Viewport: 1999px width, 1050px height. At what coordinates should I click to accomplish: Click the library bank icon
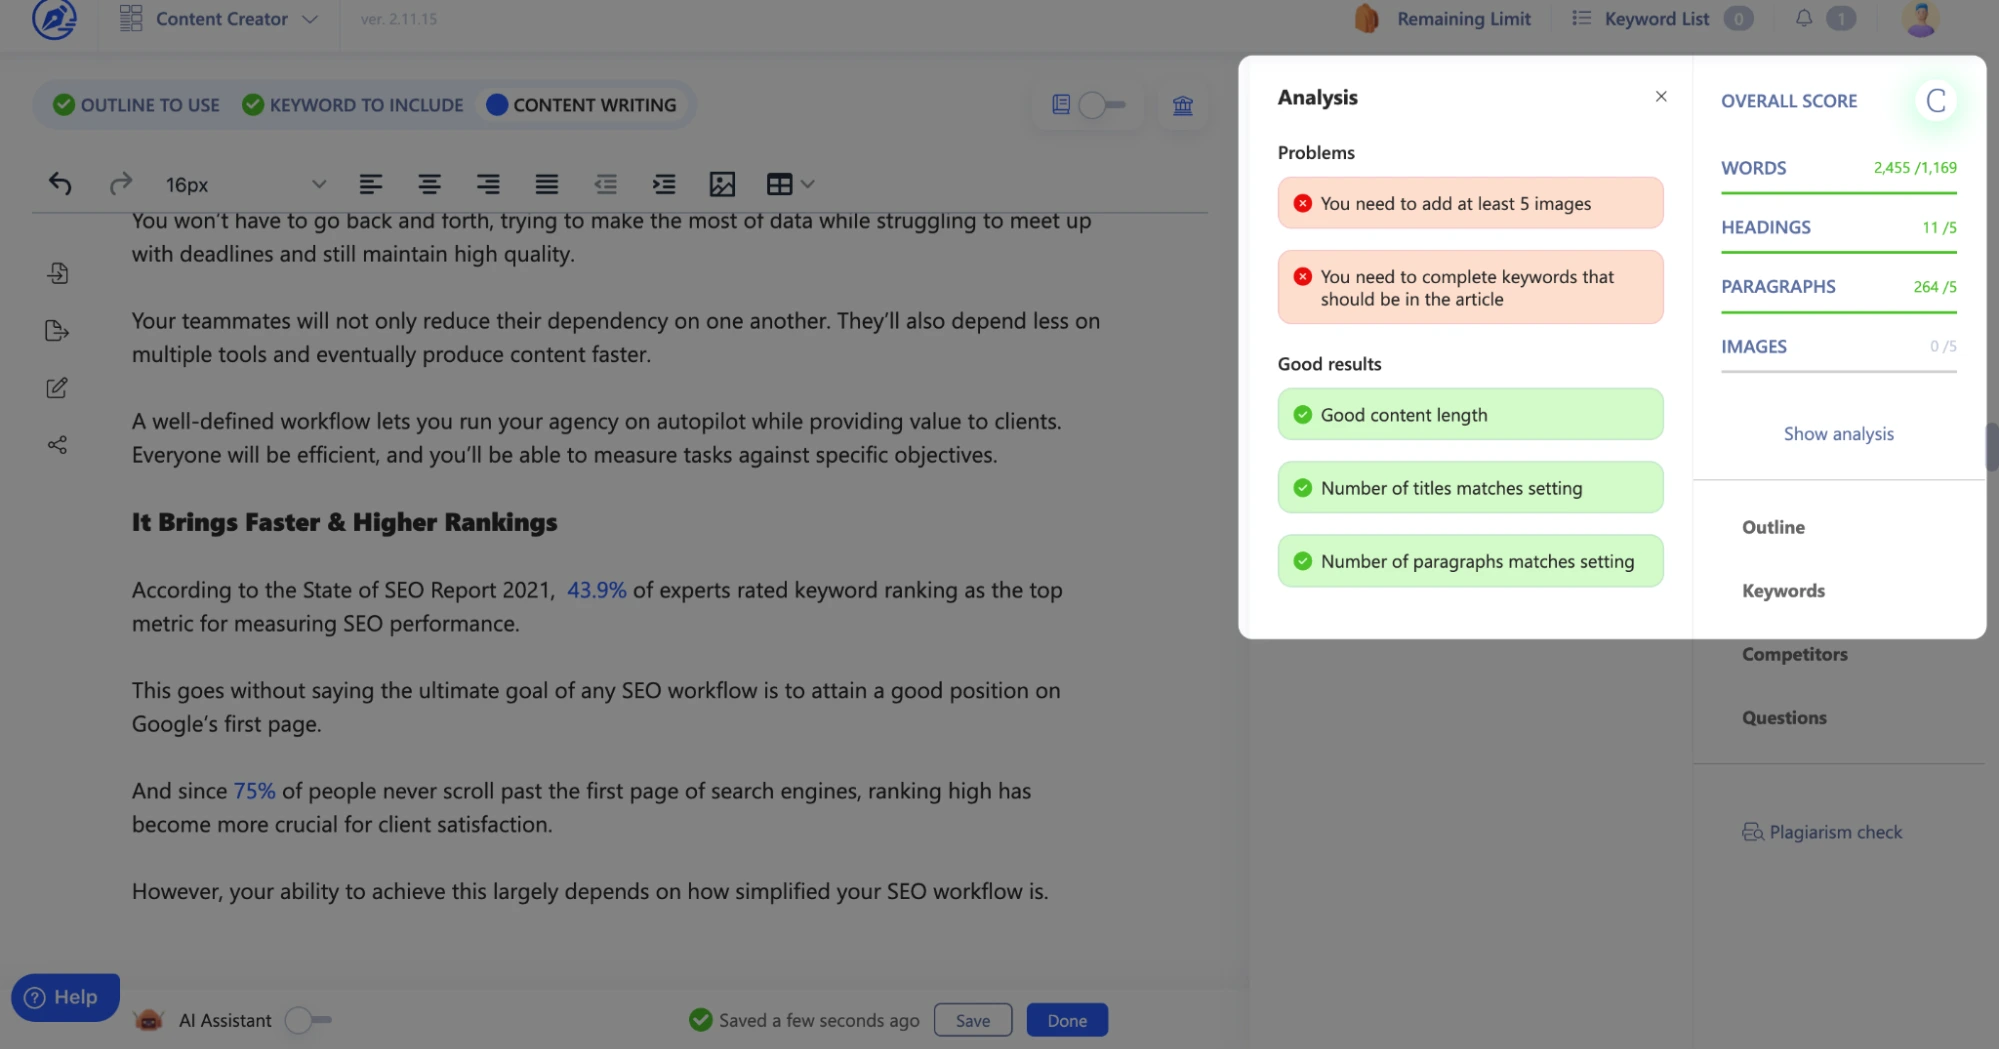[1183, 105]
